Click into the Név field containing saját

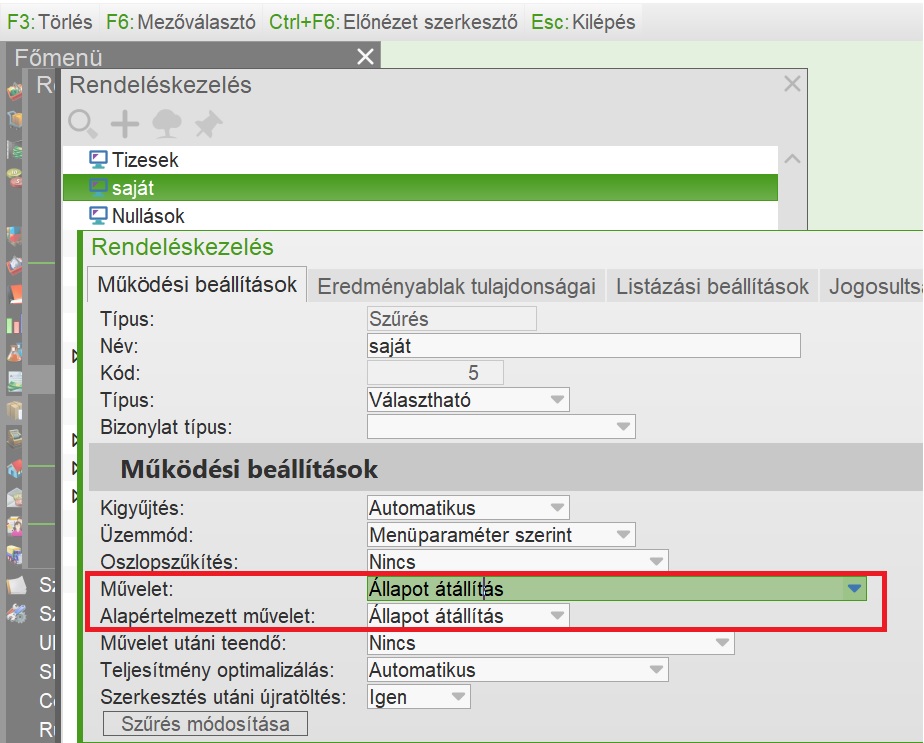583,345
